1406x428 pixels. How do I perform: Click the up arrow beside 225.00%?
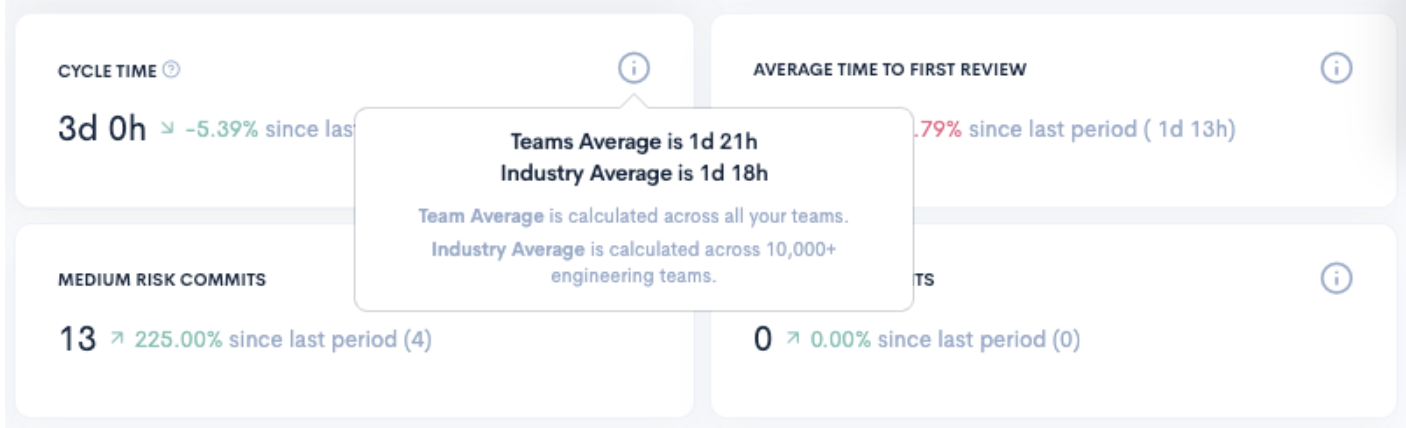(x=117, y=341)
